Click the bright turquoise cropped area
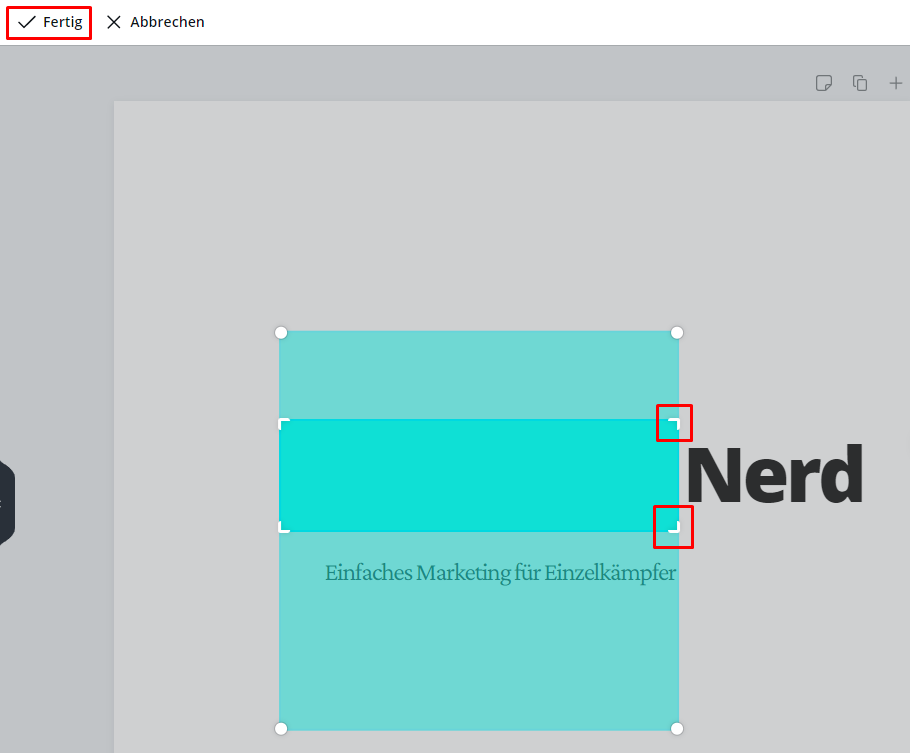The image size is (910, 753). point(479,475)
